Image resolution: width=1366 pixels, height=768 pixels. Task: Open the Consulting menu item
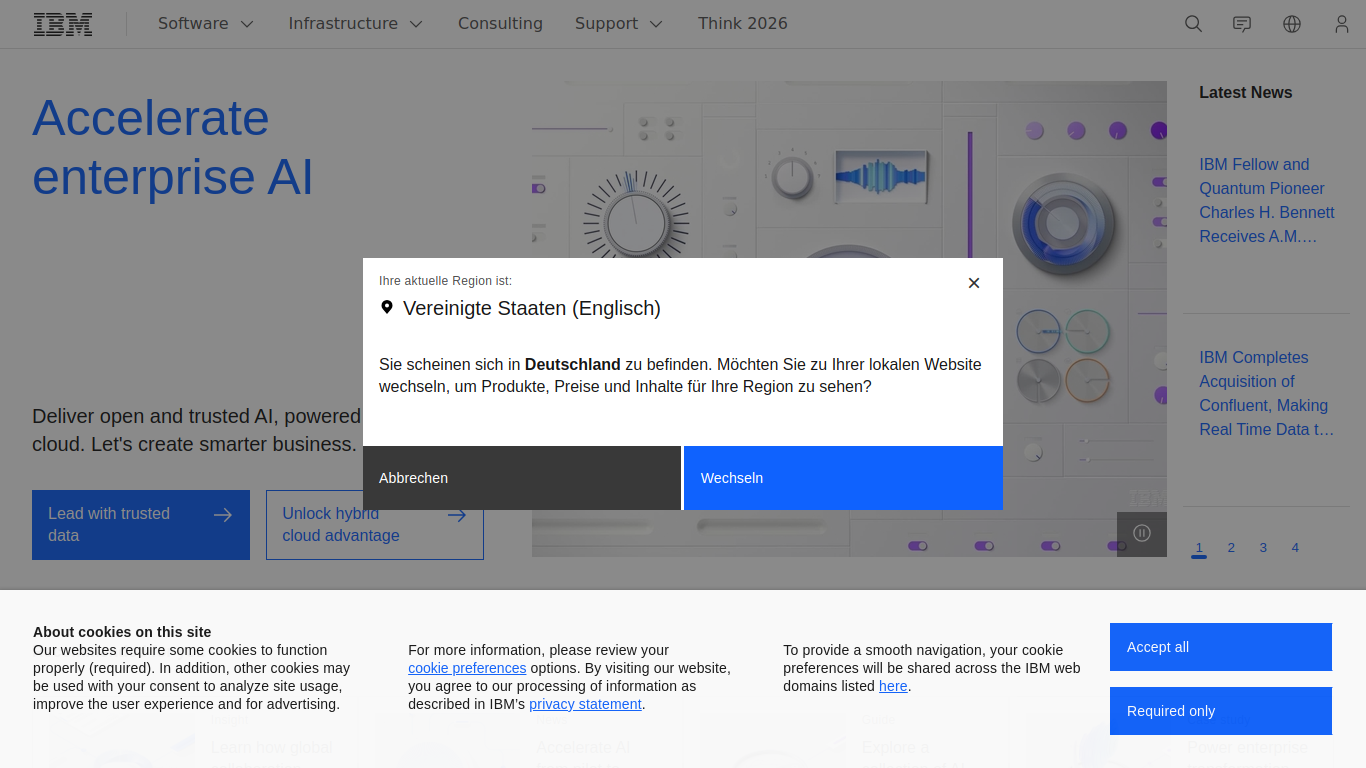point(500,24)
